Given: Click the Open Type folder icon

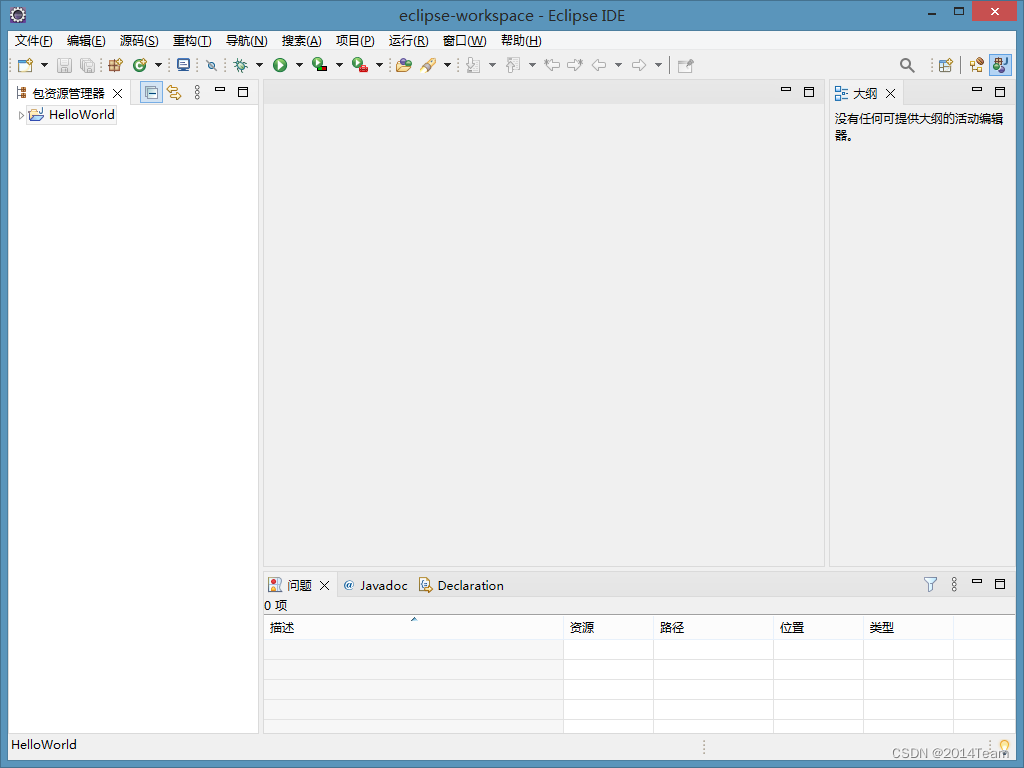Looking at the screenshot, I should click(403, 65).
